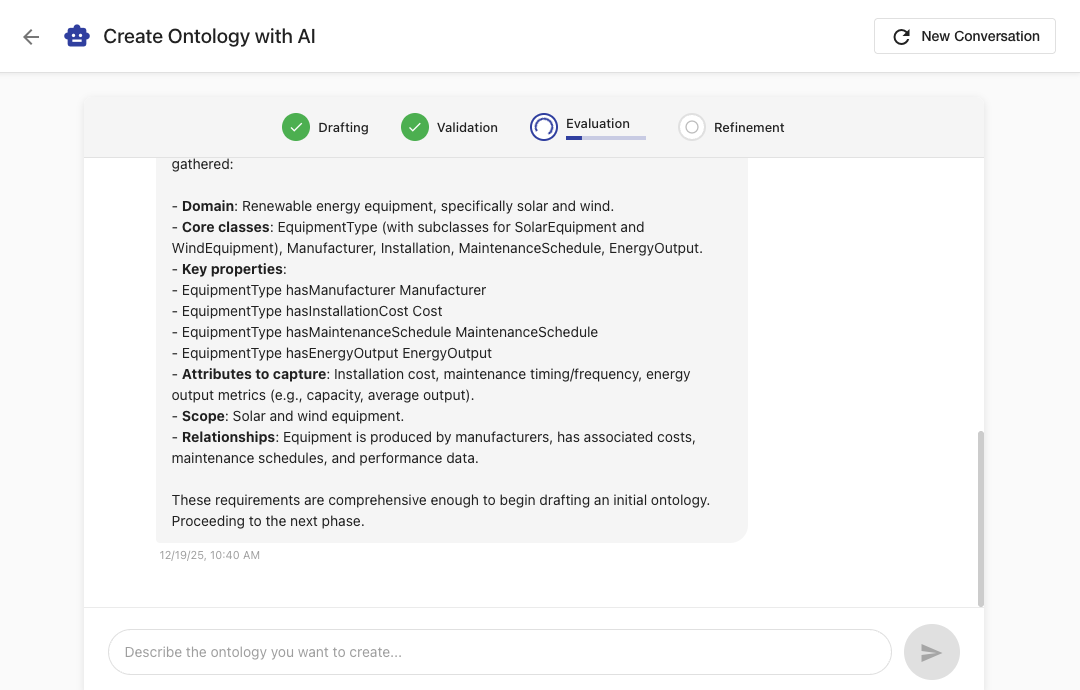1080x690 pixels.
Task: Start a New Conversation
Action: pos(965,36)
